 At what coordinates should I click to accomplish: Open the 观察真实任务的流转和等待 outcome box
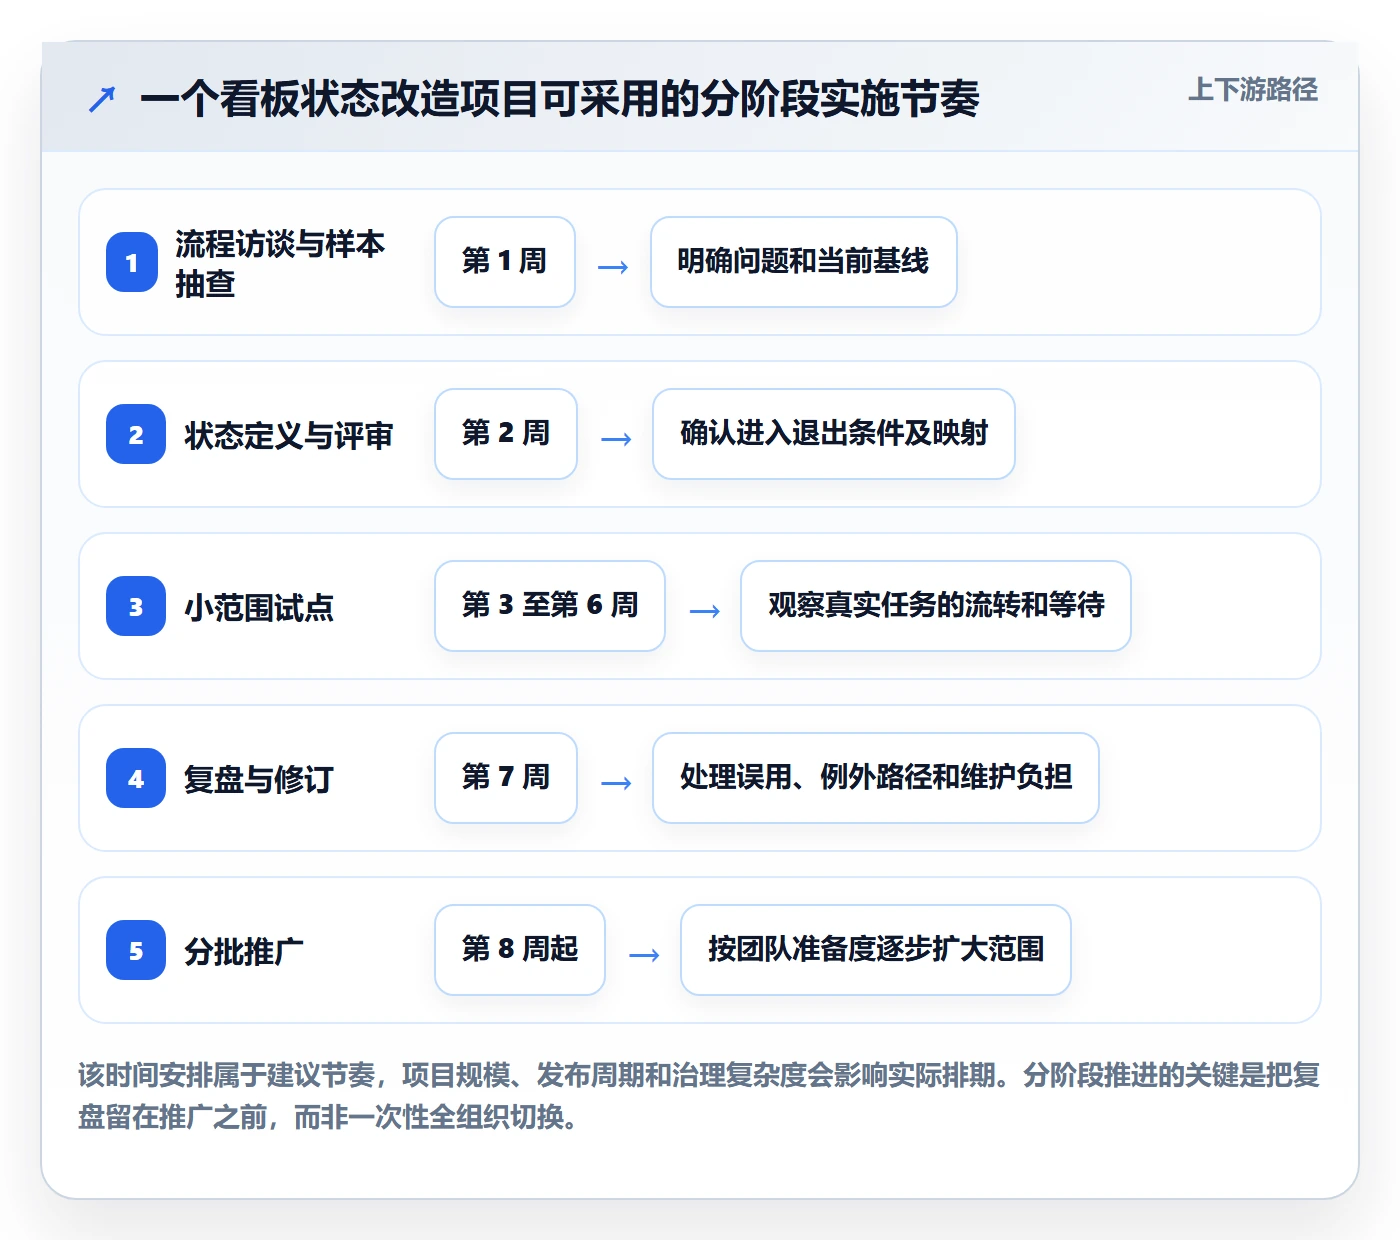click(x=936, y=606)
